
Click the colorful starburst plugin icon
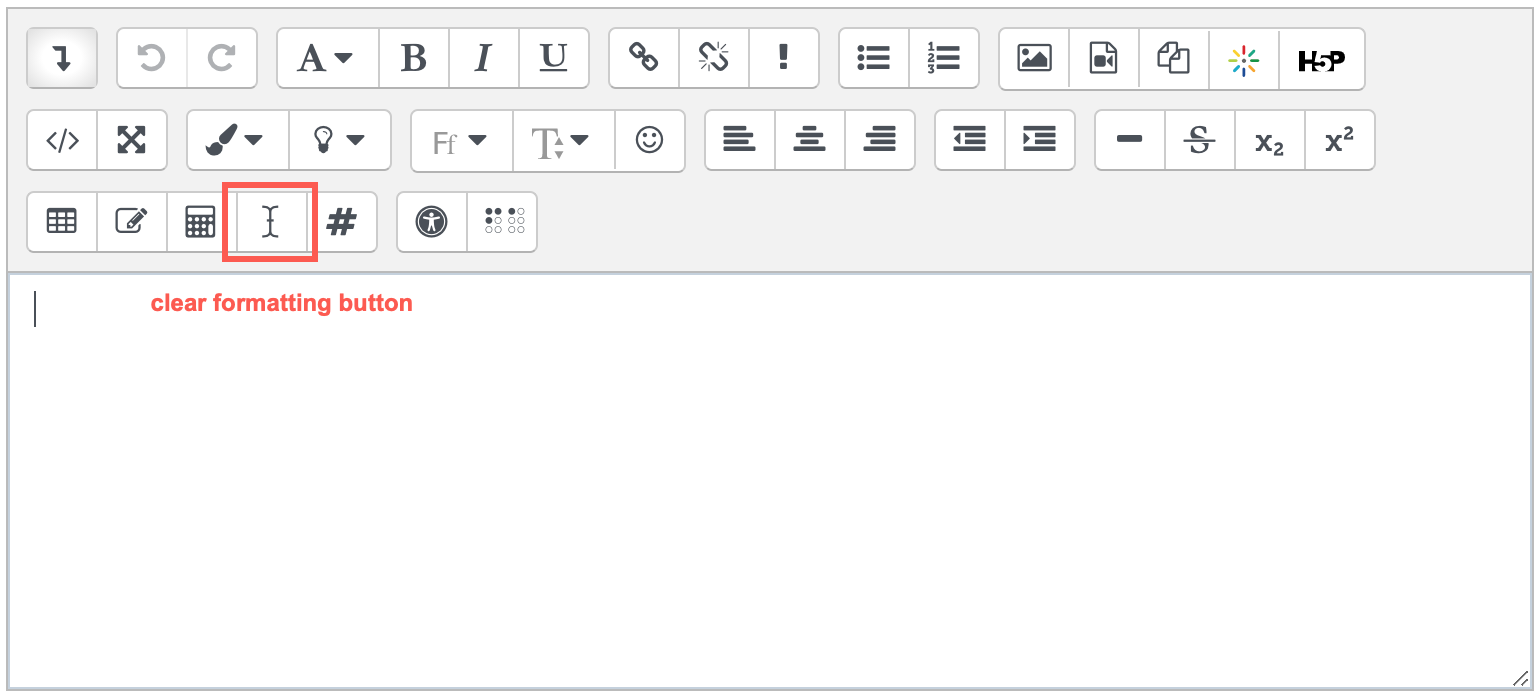1244,59
